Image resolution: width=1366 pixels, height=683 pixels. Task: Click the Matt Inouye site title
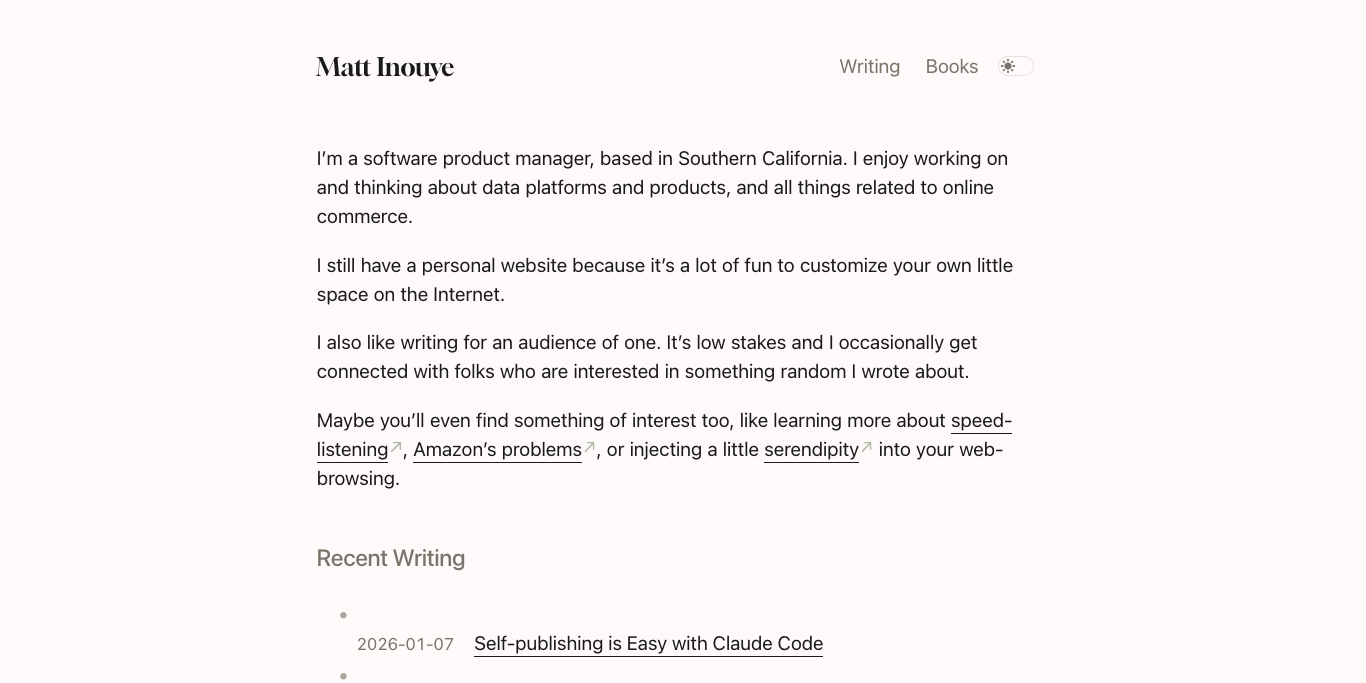point(385,67)
